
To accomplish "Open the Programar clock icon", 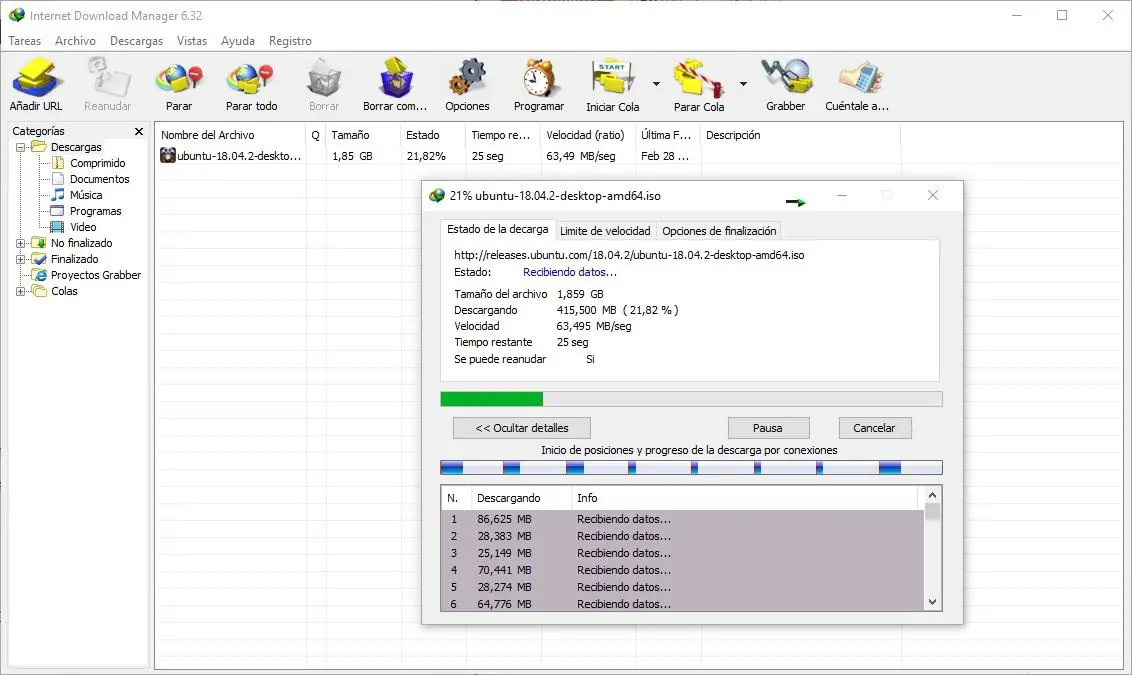I will point(539,78).
